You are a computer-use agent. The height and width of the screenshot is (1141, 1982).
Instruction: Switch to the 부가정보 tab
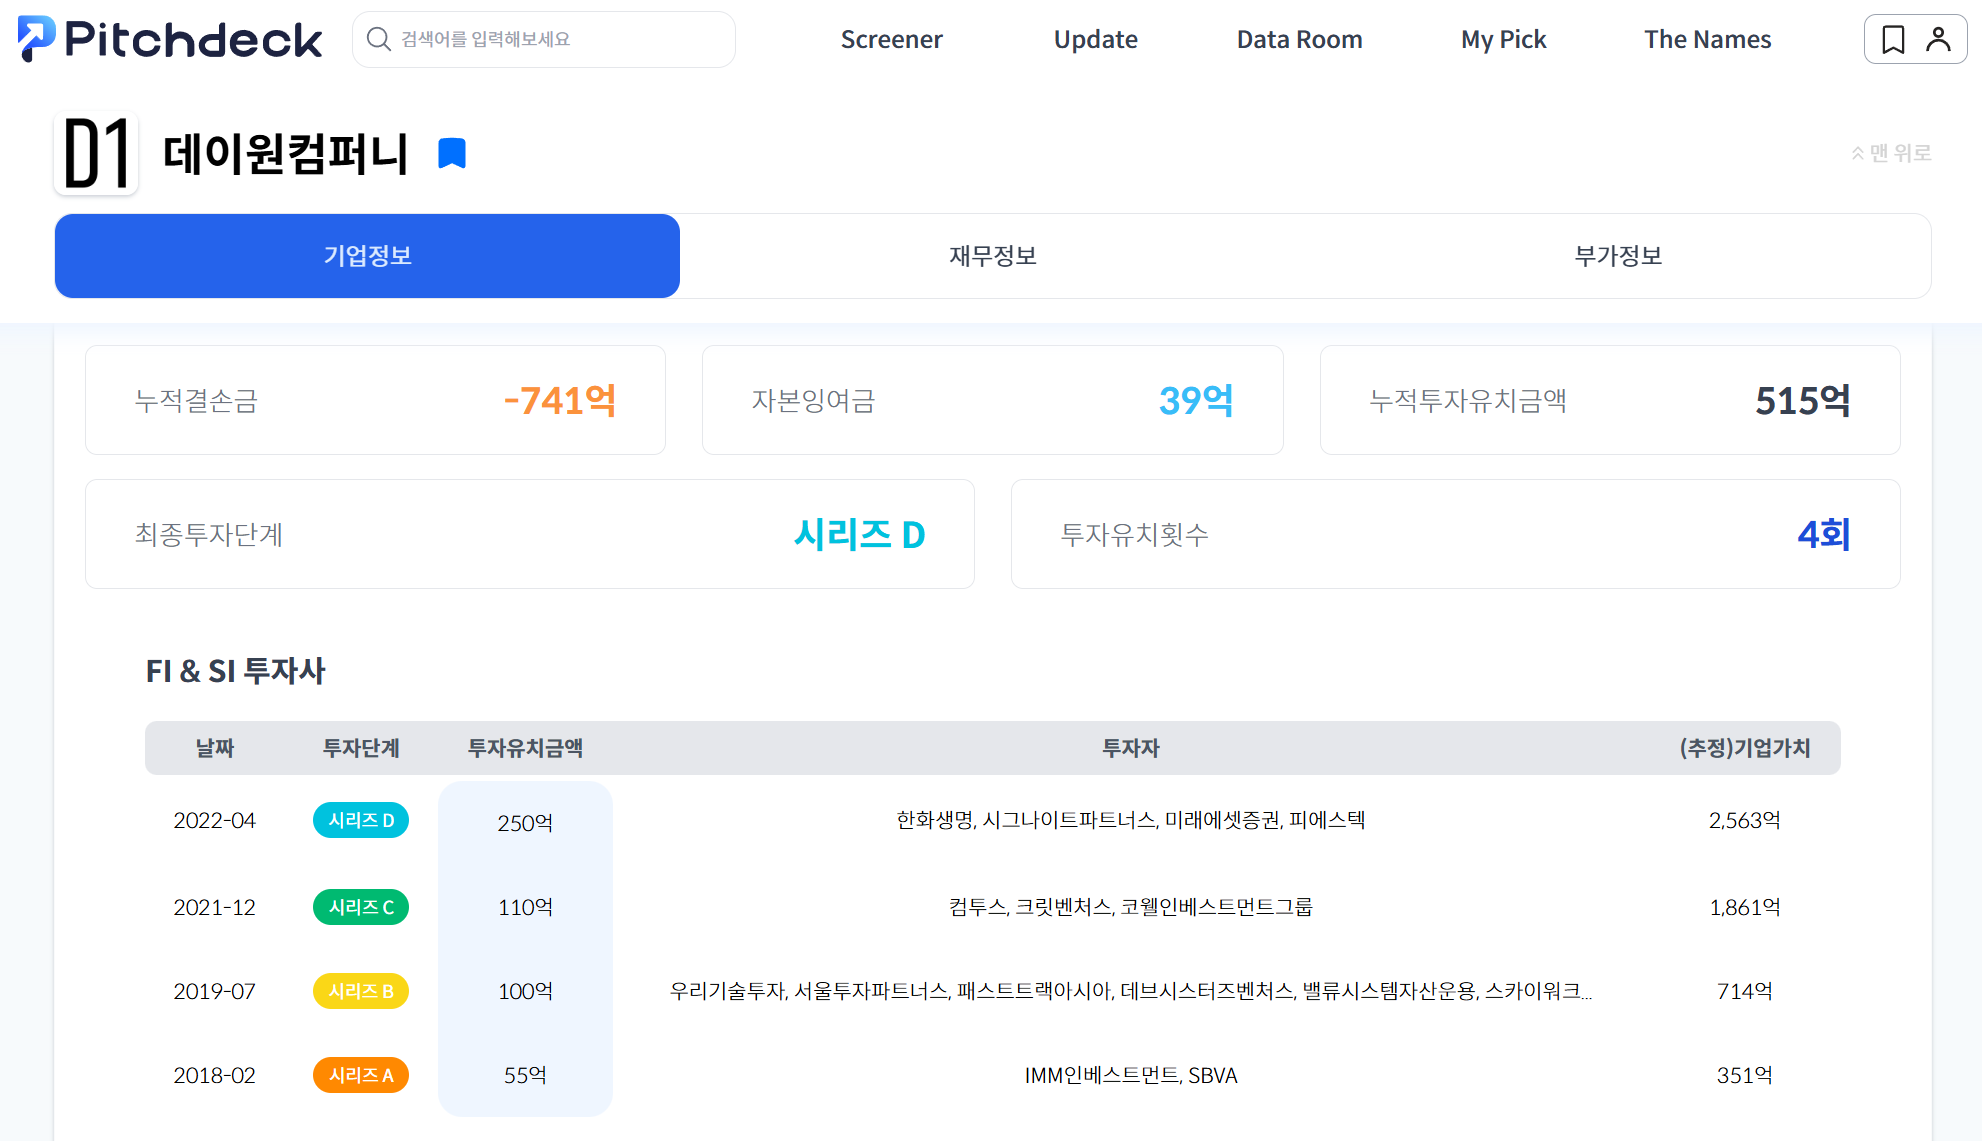[1617, 256]
